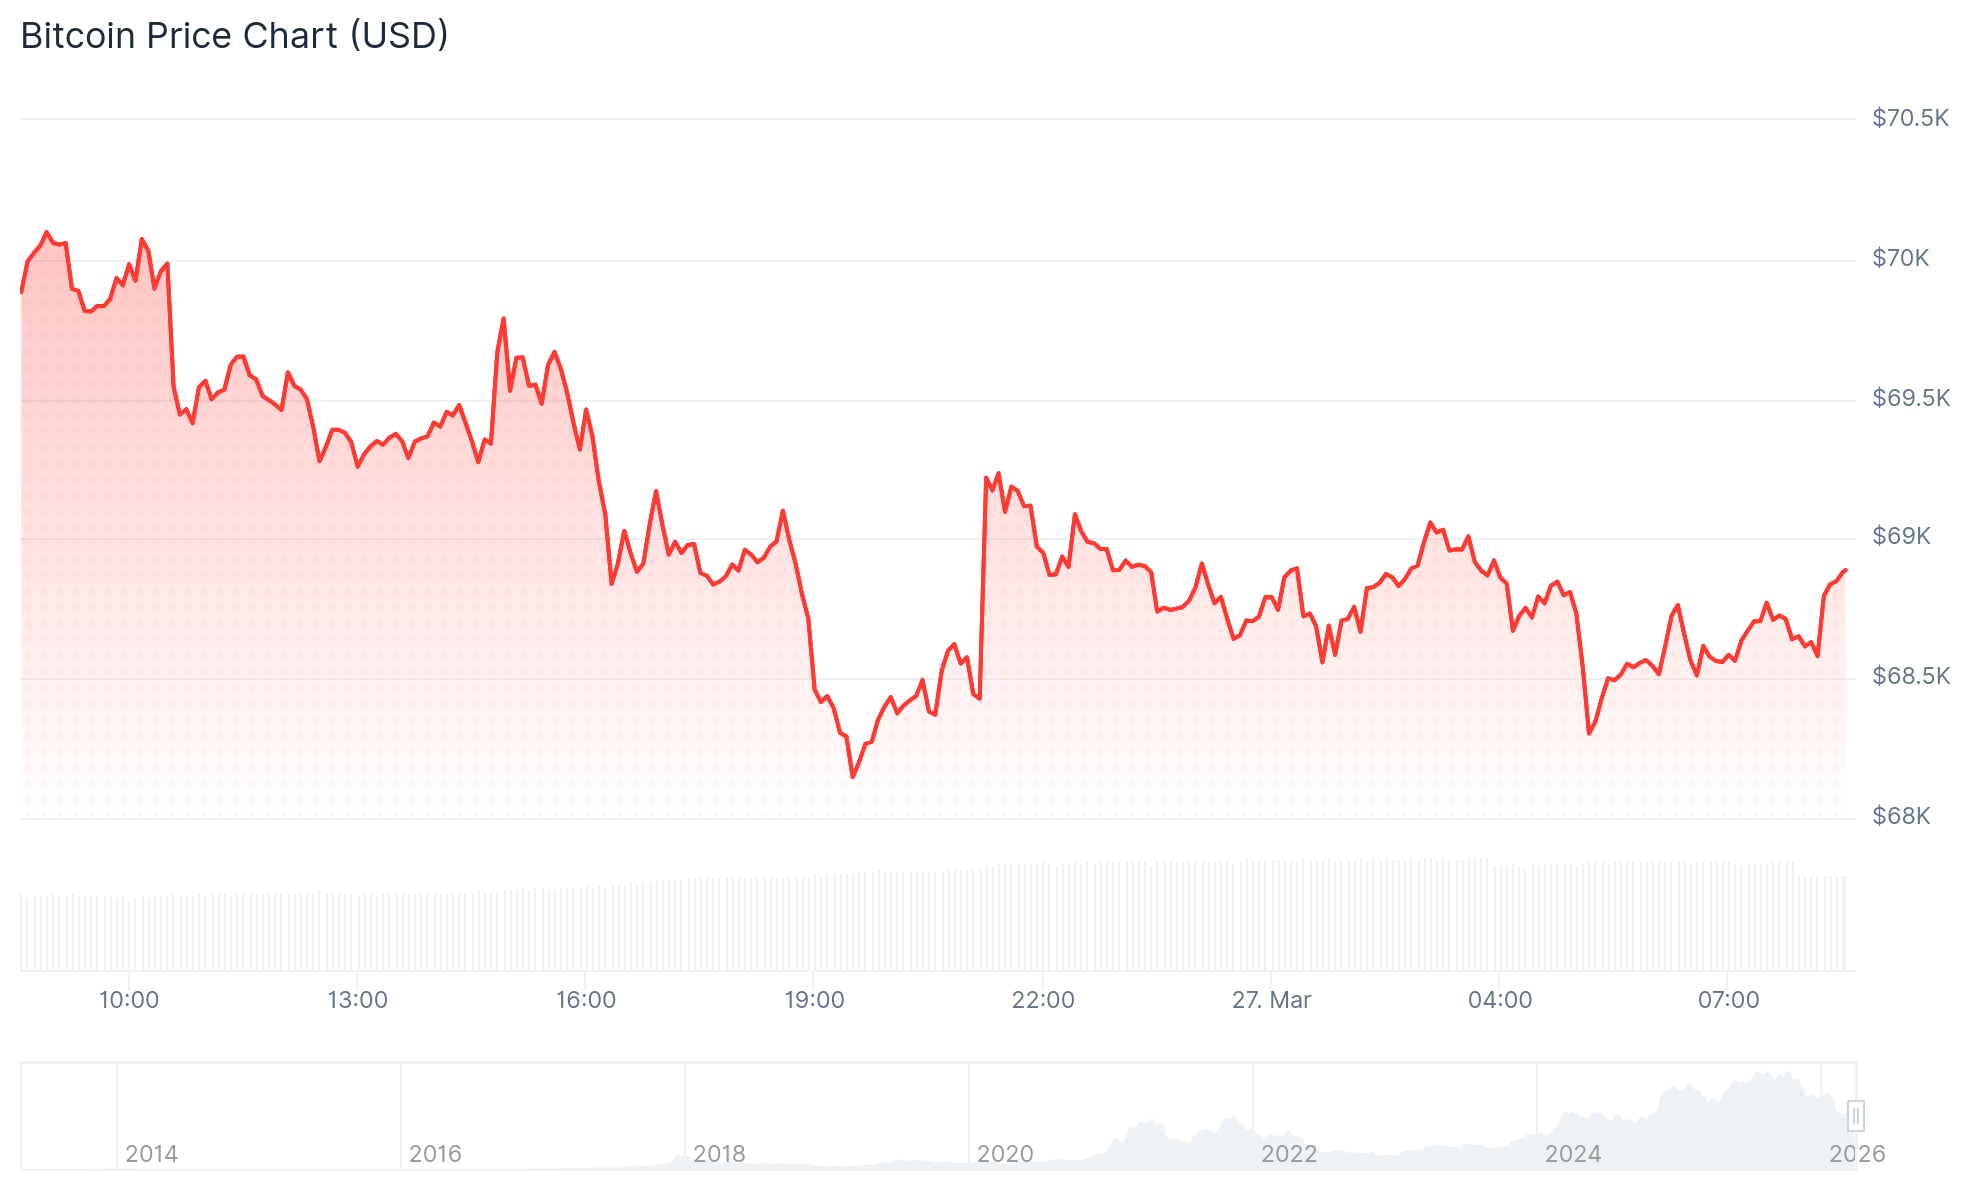Click the $68K price axis label
The width and height of the screenshot is (1973, 1200).
pyautogui.click(x=1900, y=817)
